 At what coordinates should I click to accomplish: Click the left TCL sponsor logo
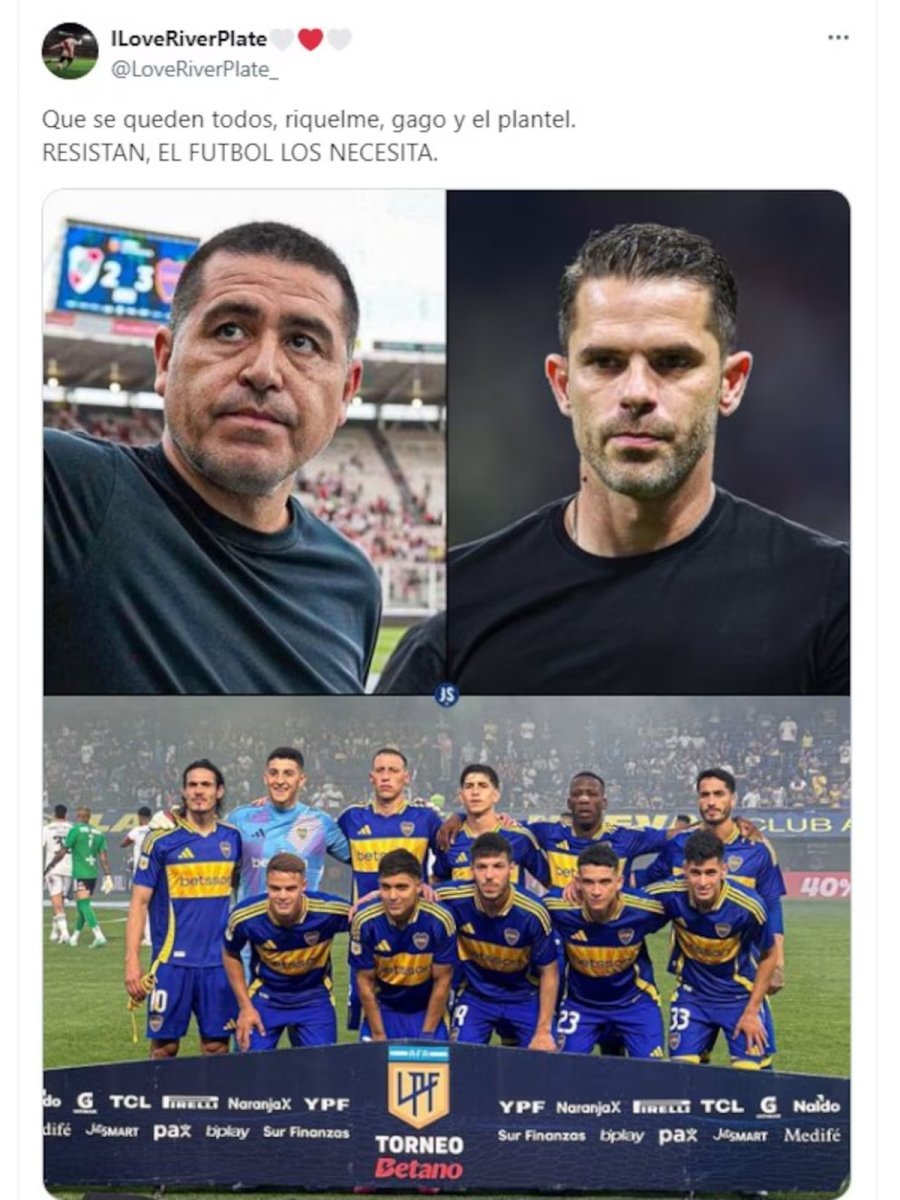click(x=130, y=1102)
